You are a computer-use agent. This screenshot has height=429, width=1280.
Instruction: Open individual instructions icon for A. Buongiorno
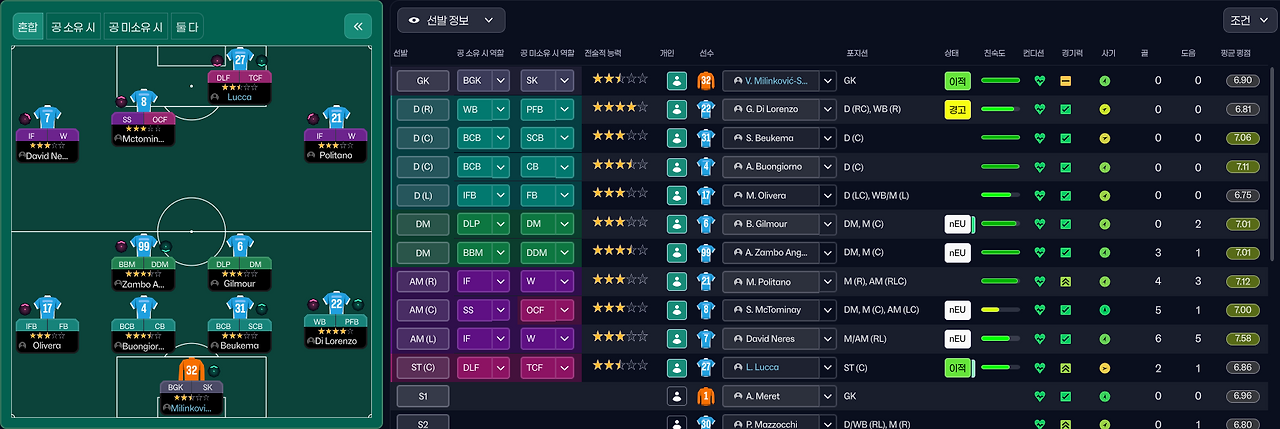[677, 167]
